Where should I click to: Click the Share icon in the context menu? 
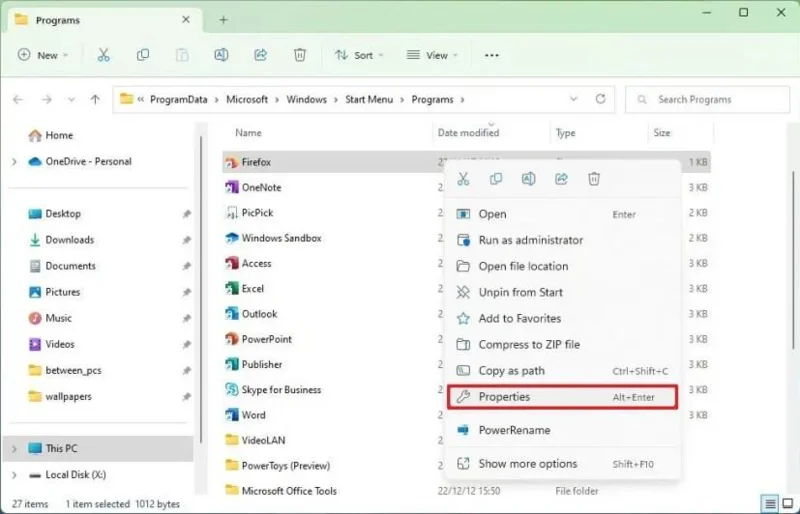(x=561, y=179)
